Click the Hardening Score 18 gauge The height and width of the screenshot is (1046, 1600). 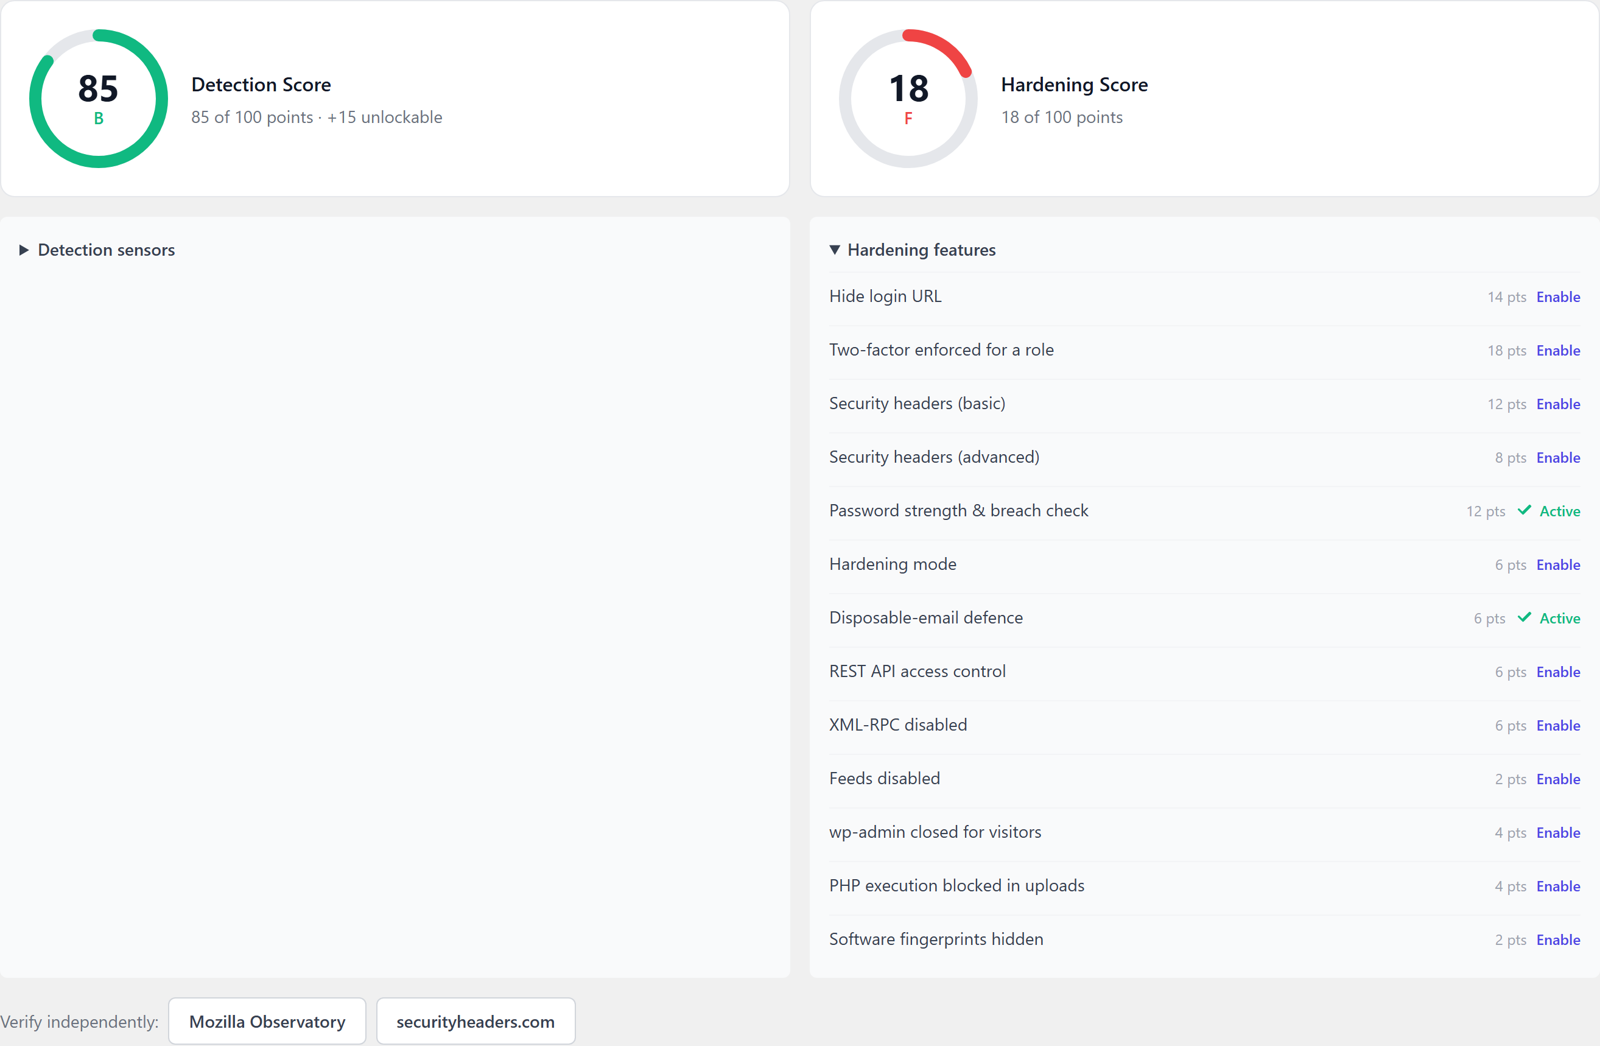point(908,98)
